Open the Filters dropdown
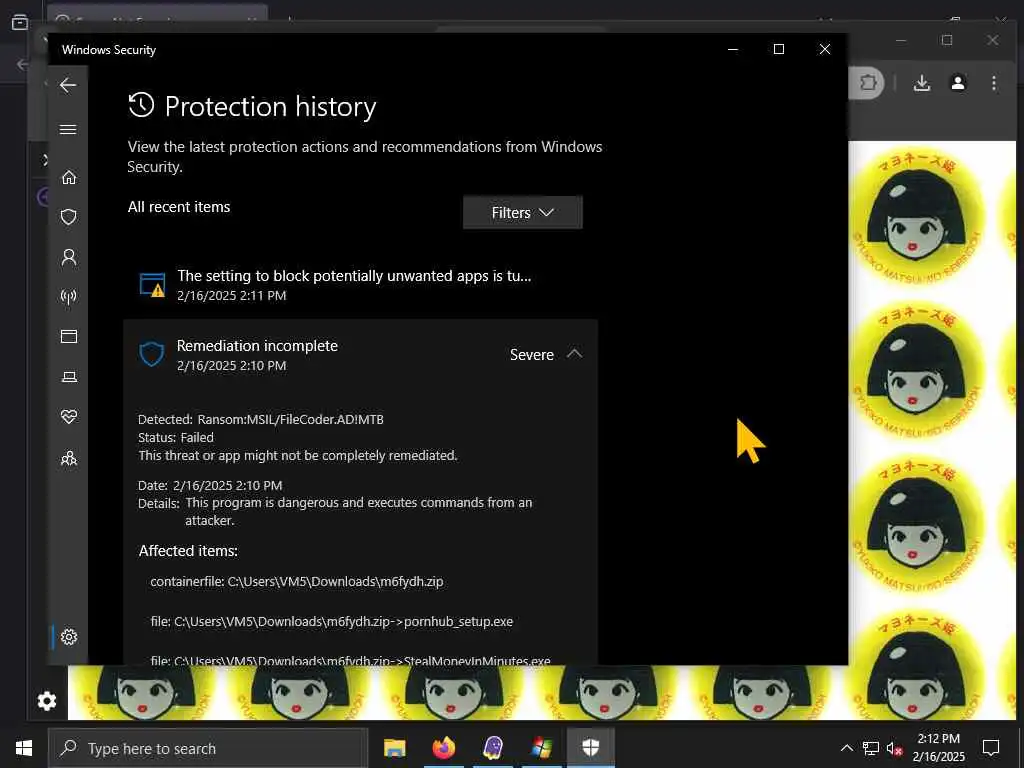This screenshot has width=1024, height=768. point(522,212)
